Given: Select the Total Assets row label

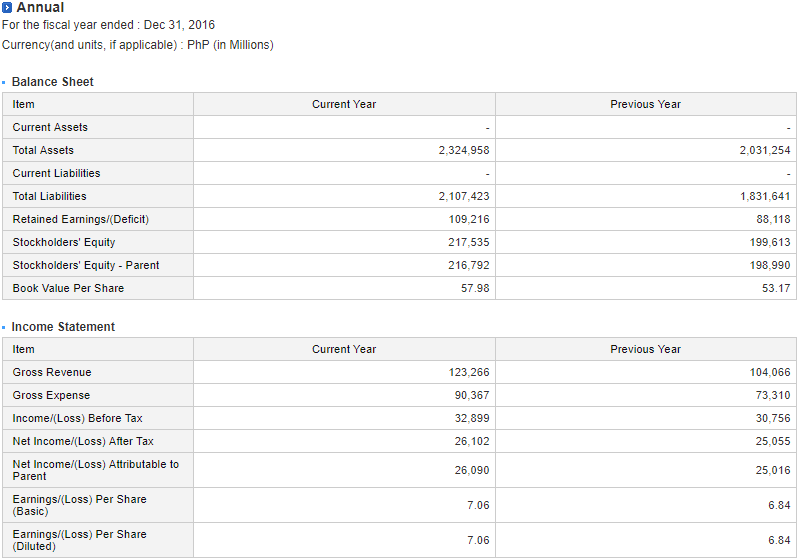Looking at the screenshot, I should (43, 150).
